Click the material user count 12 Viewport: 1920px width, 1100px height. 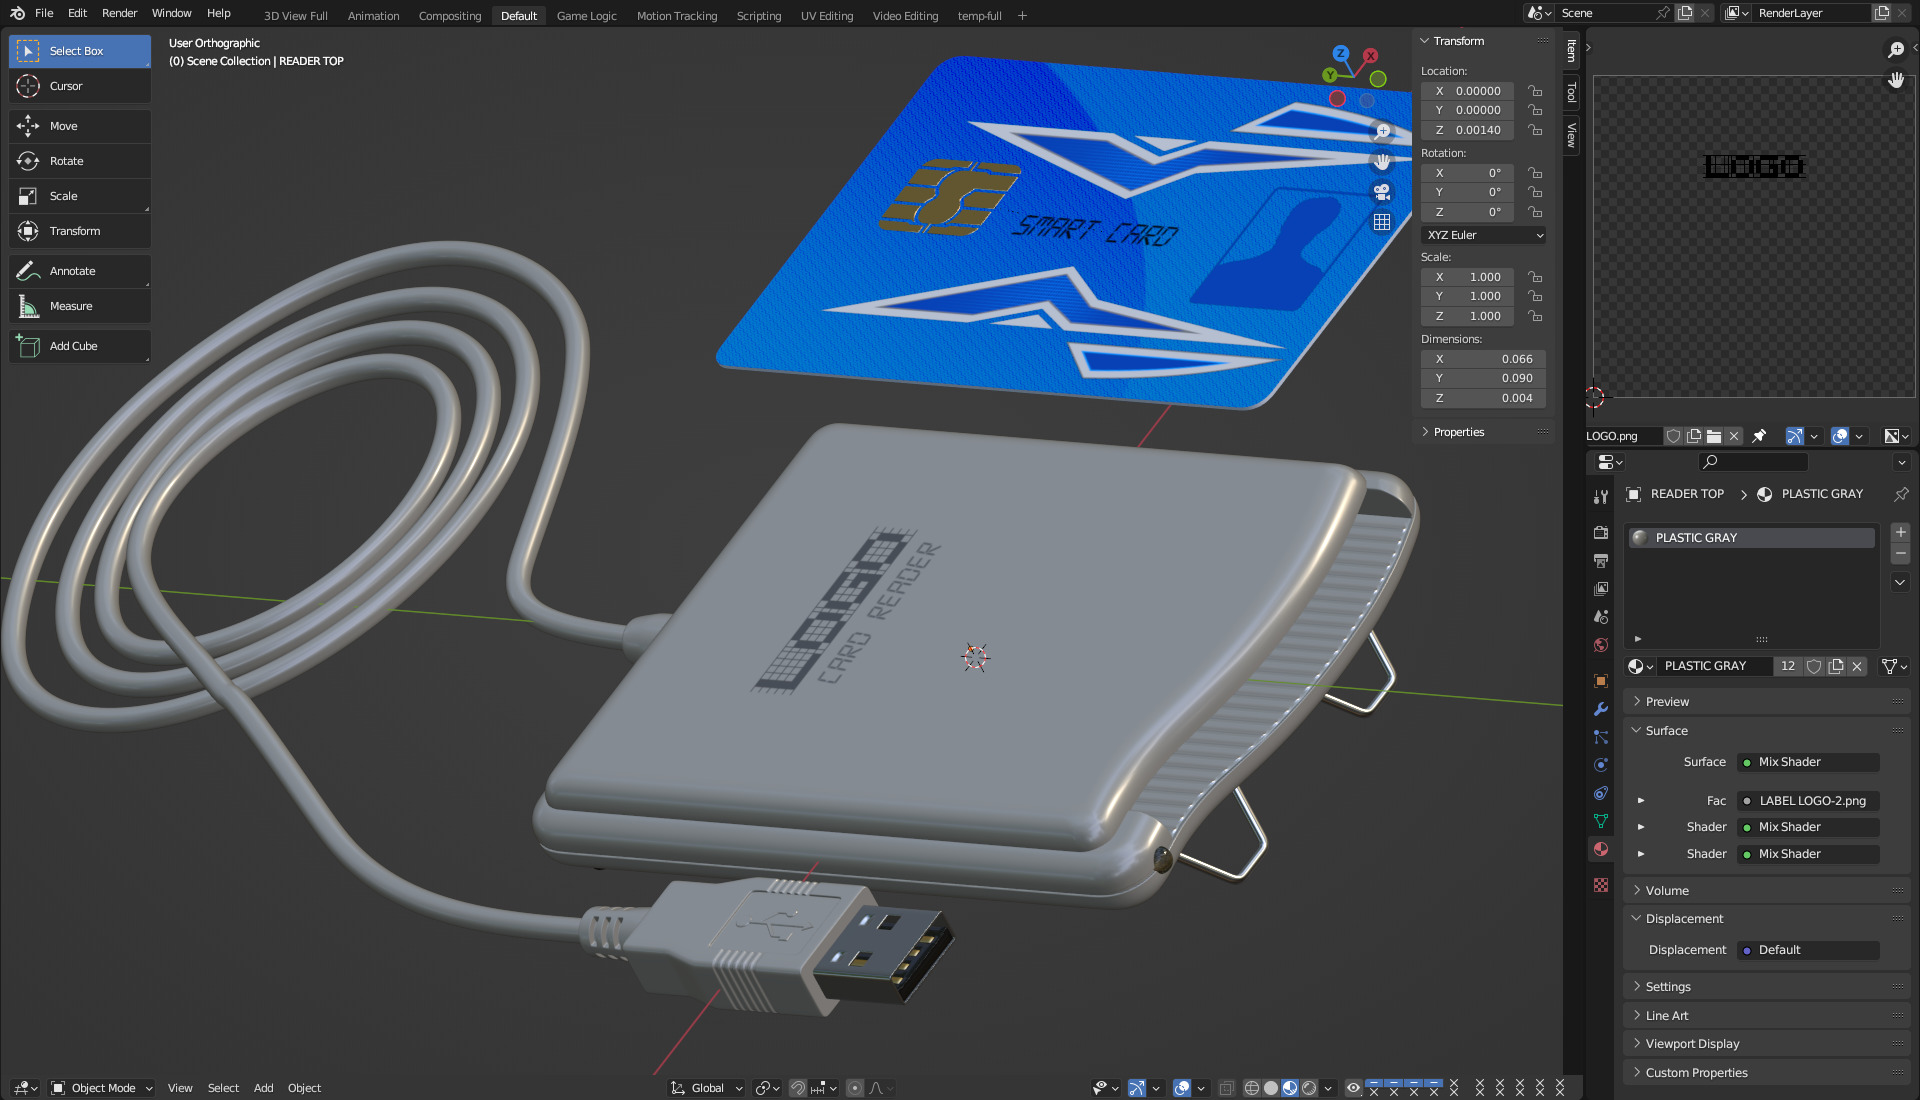[x=1787, y=666]
